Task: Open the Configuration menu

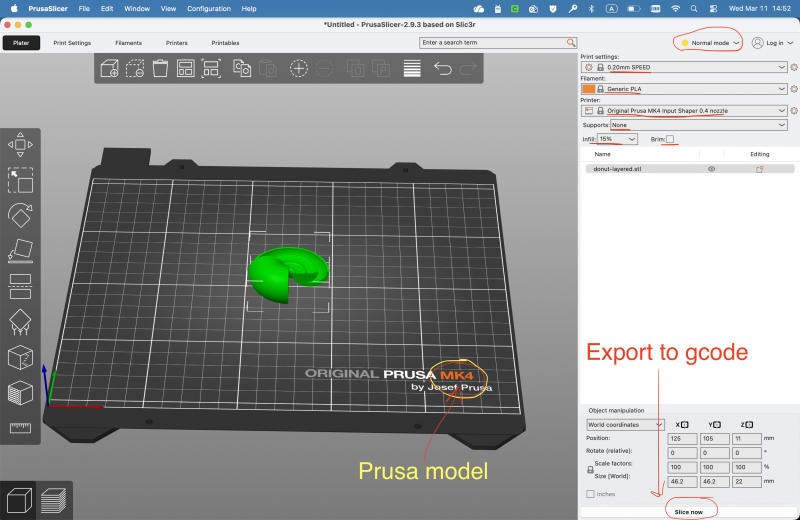Action: coord(209,9)
